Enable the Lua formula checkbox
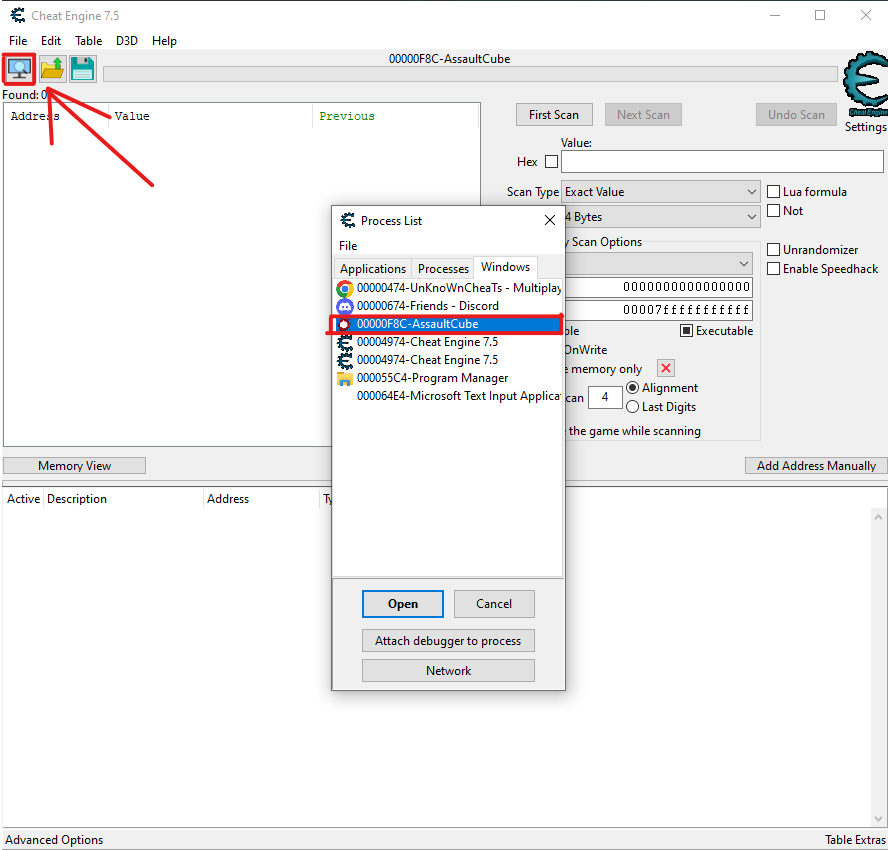 pos(773,191)
